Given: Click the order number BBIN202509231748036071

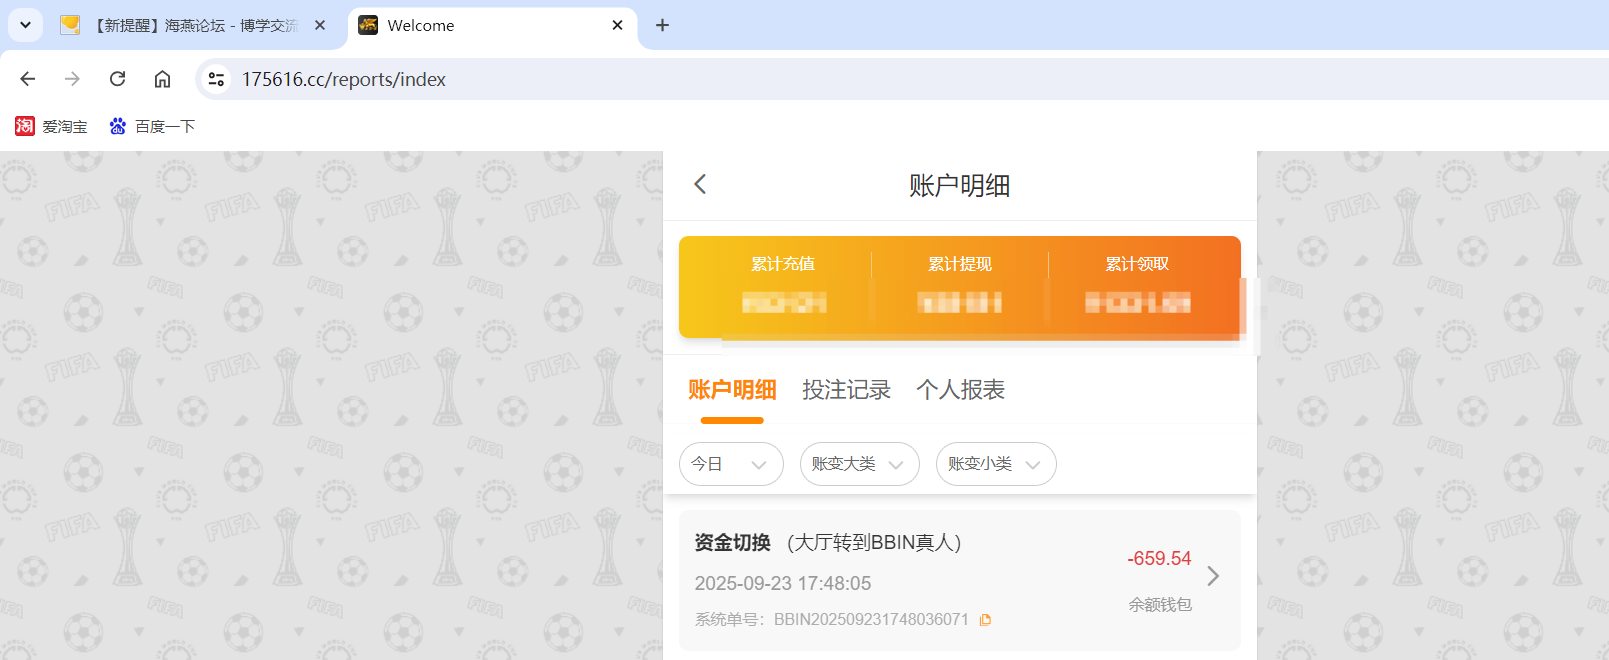Looking at the screenshot, I should 871,620.
